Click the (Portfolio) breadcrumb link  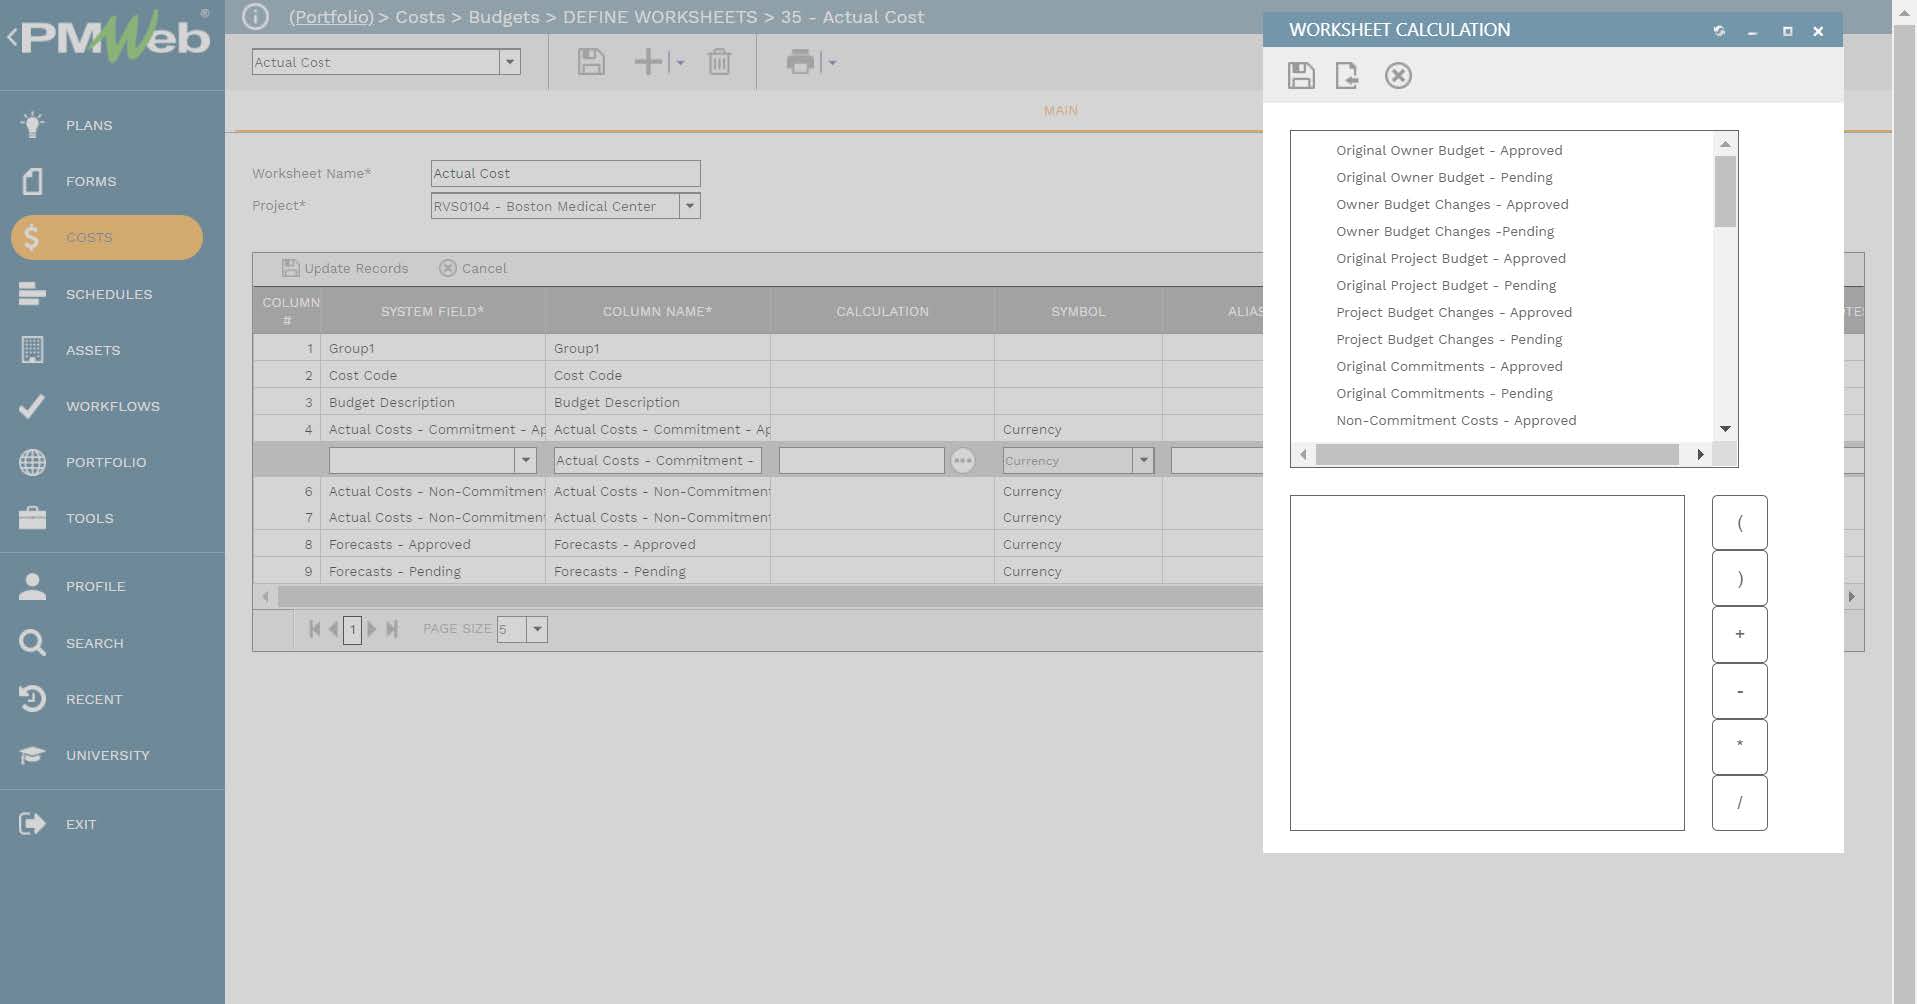(331, 17)
